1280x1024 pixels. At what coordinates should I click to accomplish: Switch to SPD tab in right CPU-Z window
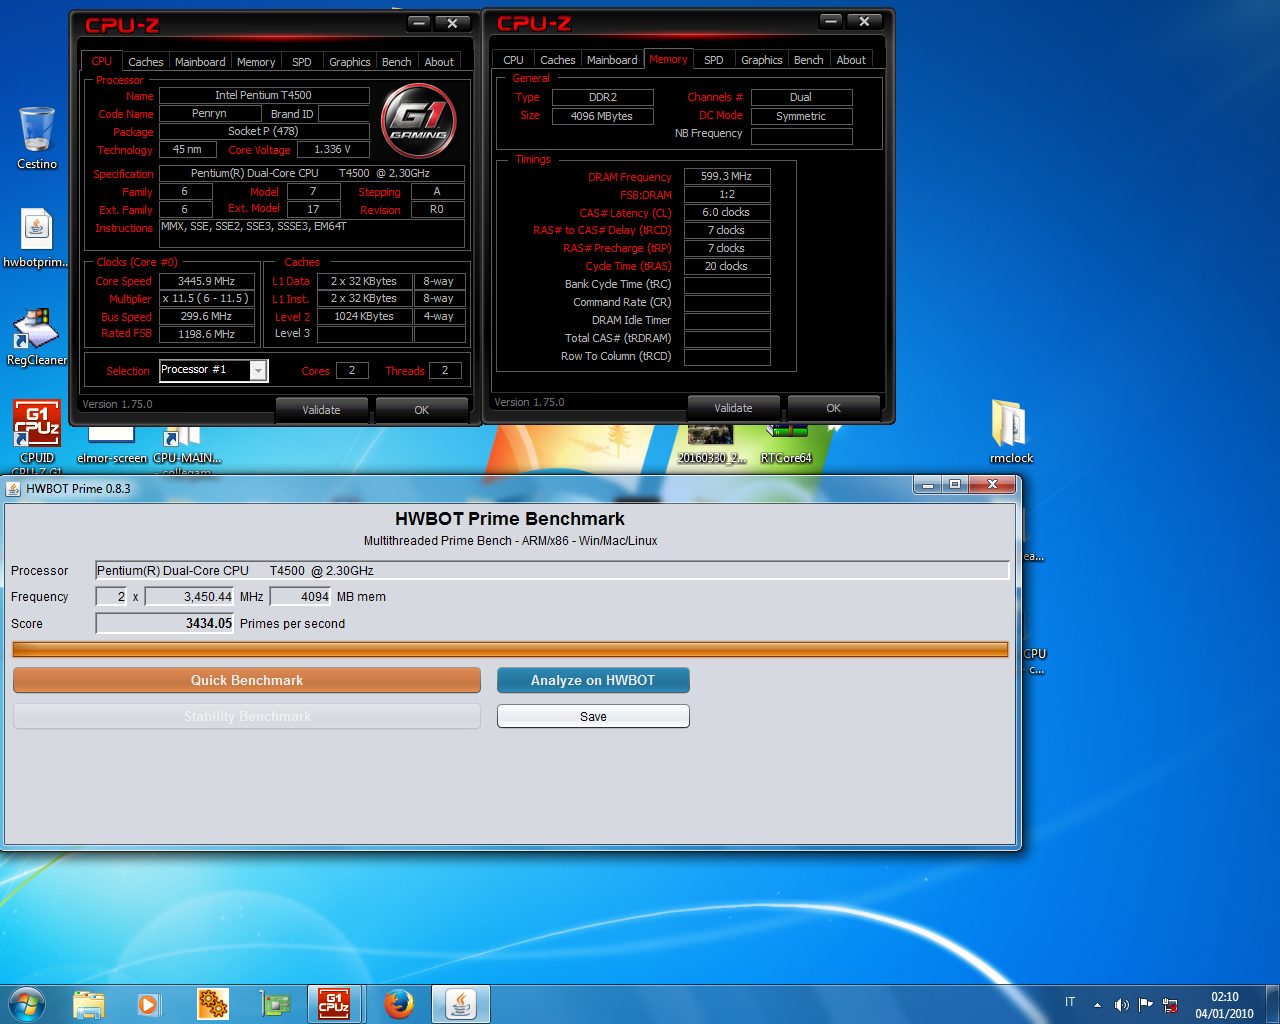714,60
